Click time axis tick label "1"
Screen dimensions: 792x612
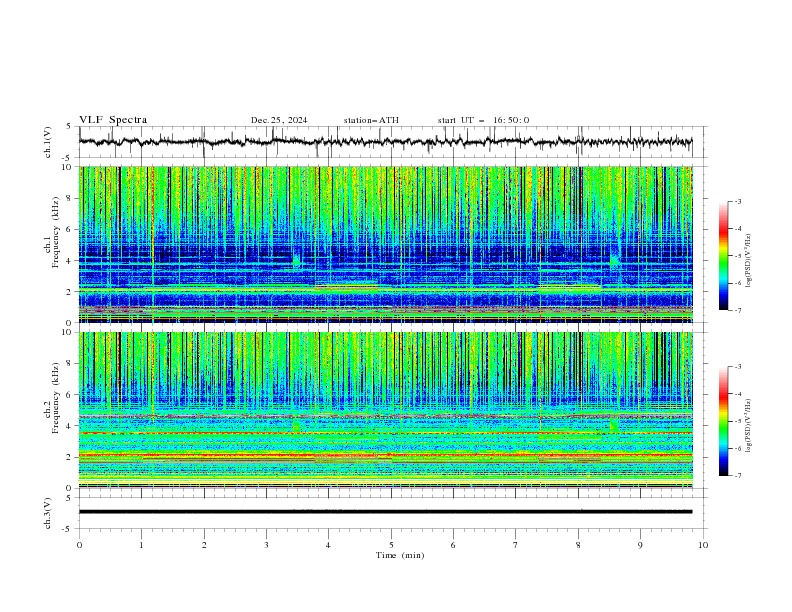[141, 545]
